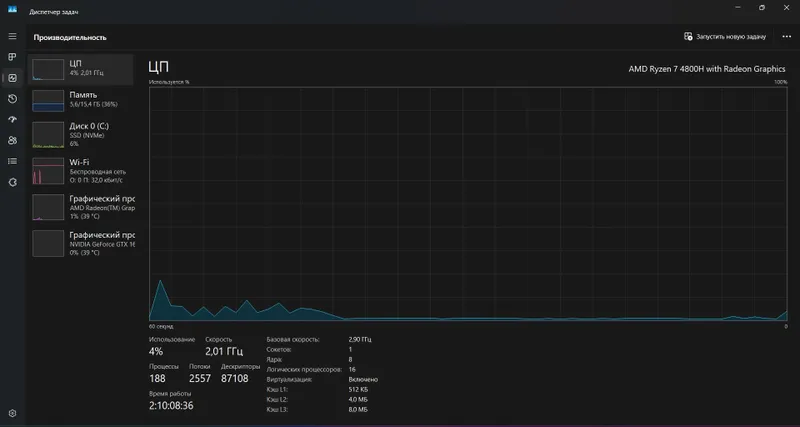
Task: Click the three-dot more options button
Action: point(786,37)
